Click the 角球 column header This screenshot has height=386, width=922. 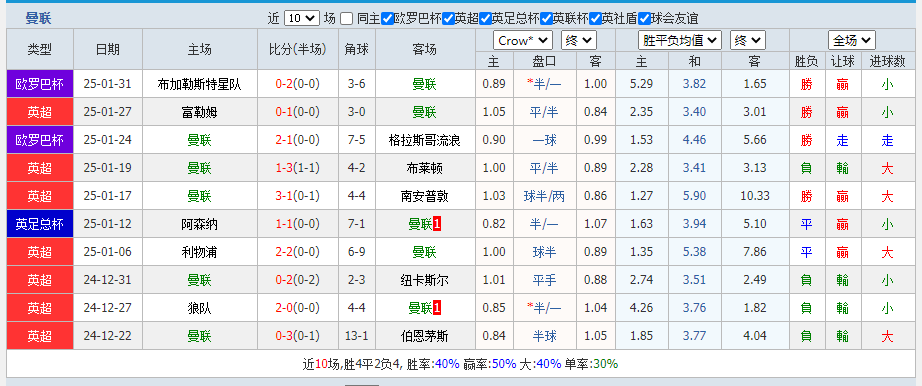click(x=357, y=49)
